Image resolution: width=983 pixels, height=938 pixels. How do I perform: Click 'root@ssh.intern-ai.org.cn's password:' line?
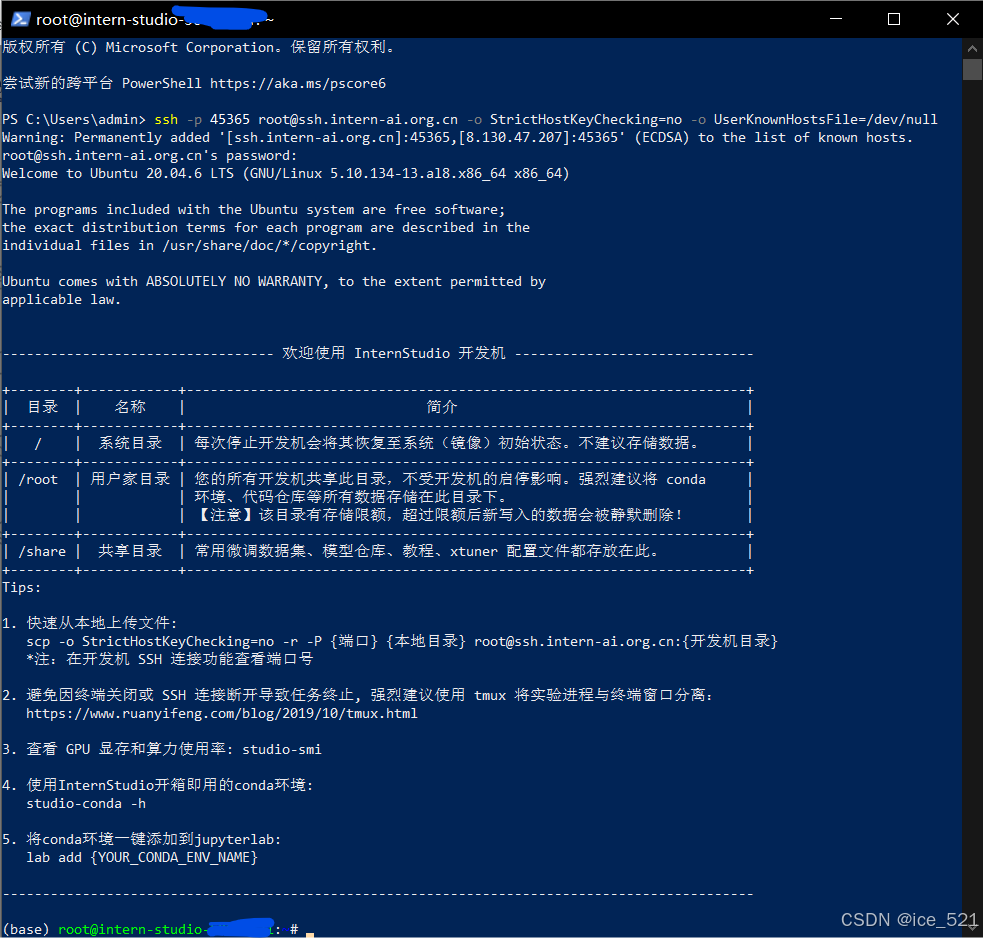click(150, 155)
